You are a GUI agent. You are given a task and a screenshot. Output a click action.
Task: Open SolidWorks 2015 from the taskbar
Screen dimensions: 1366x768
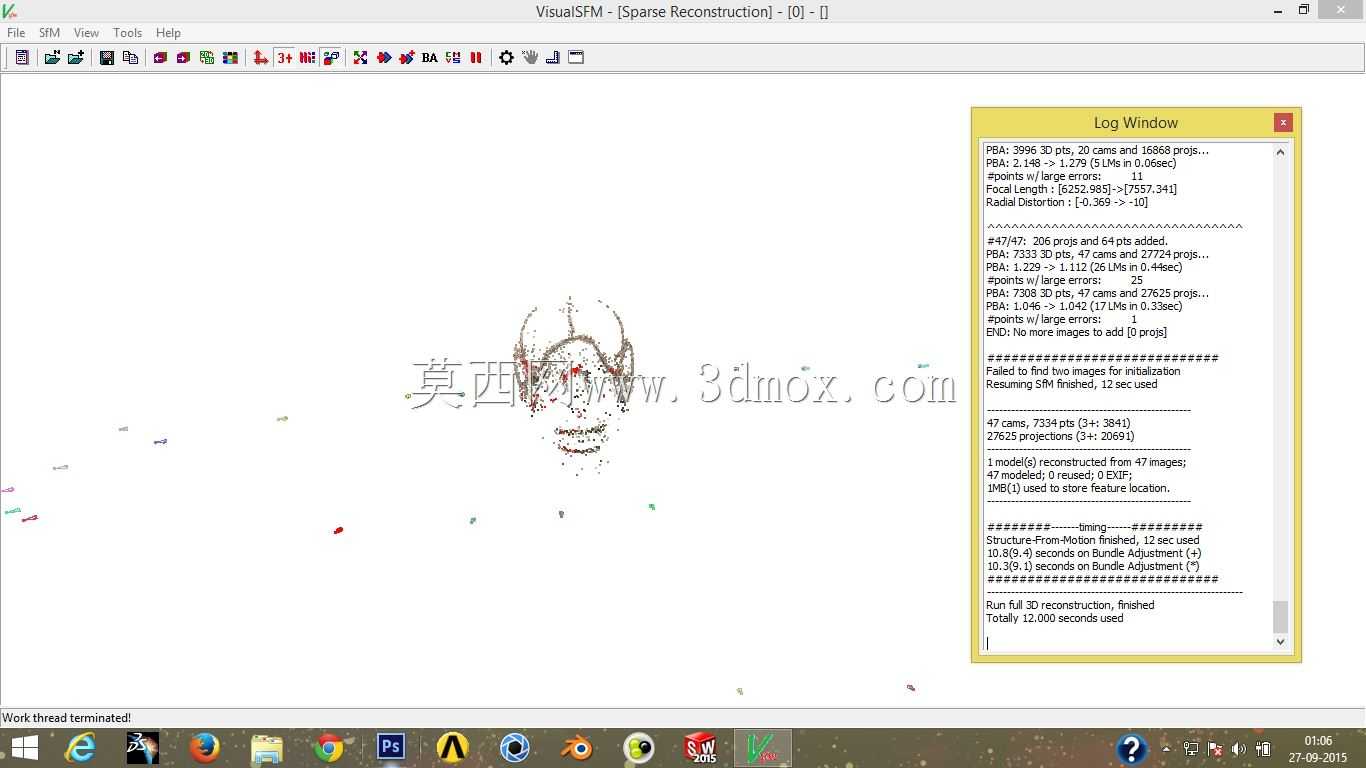coord(700,748)
